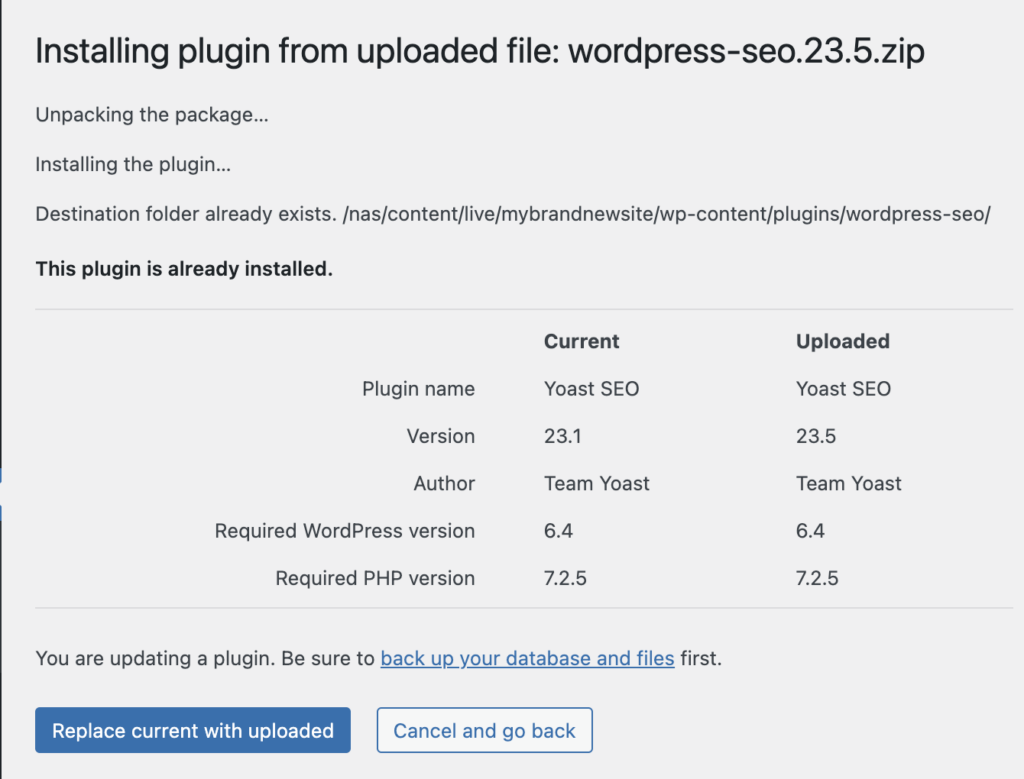Click the "Cancel and go back" button

pyautogui.click(x=484, y=730)
